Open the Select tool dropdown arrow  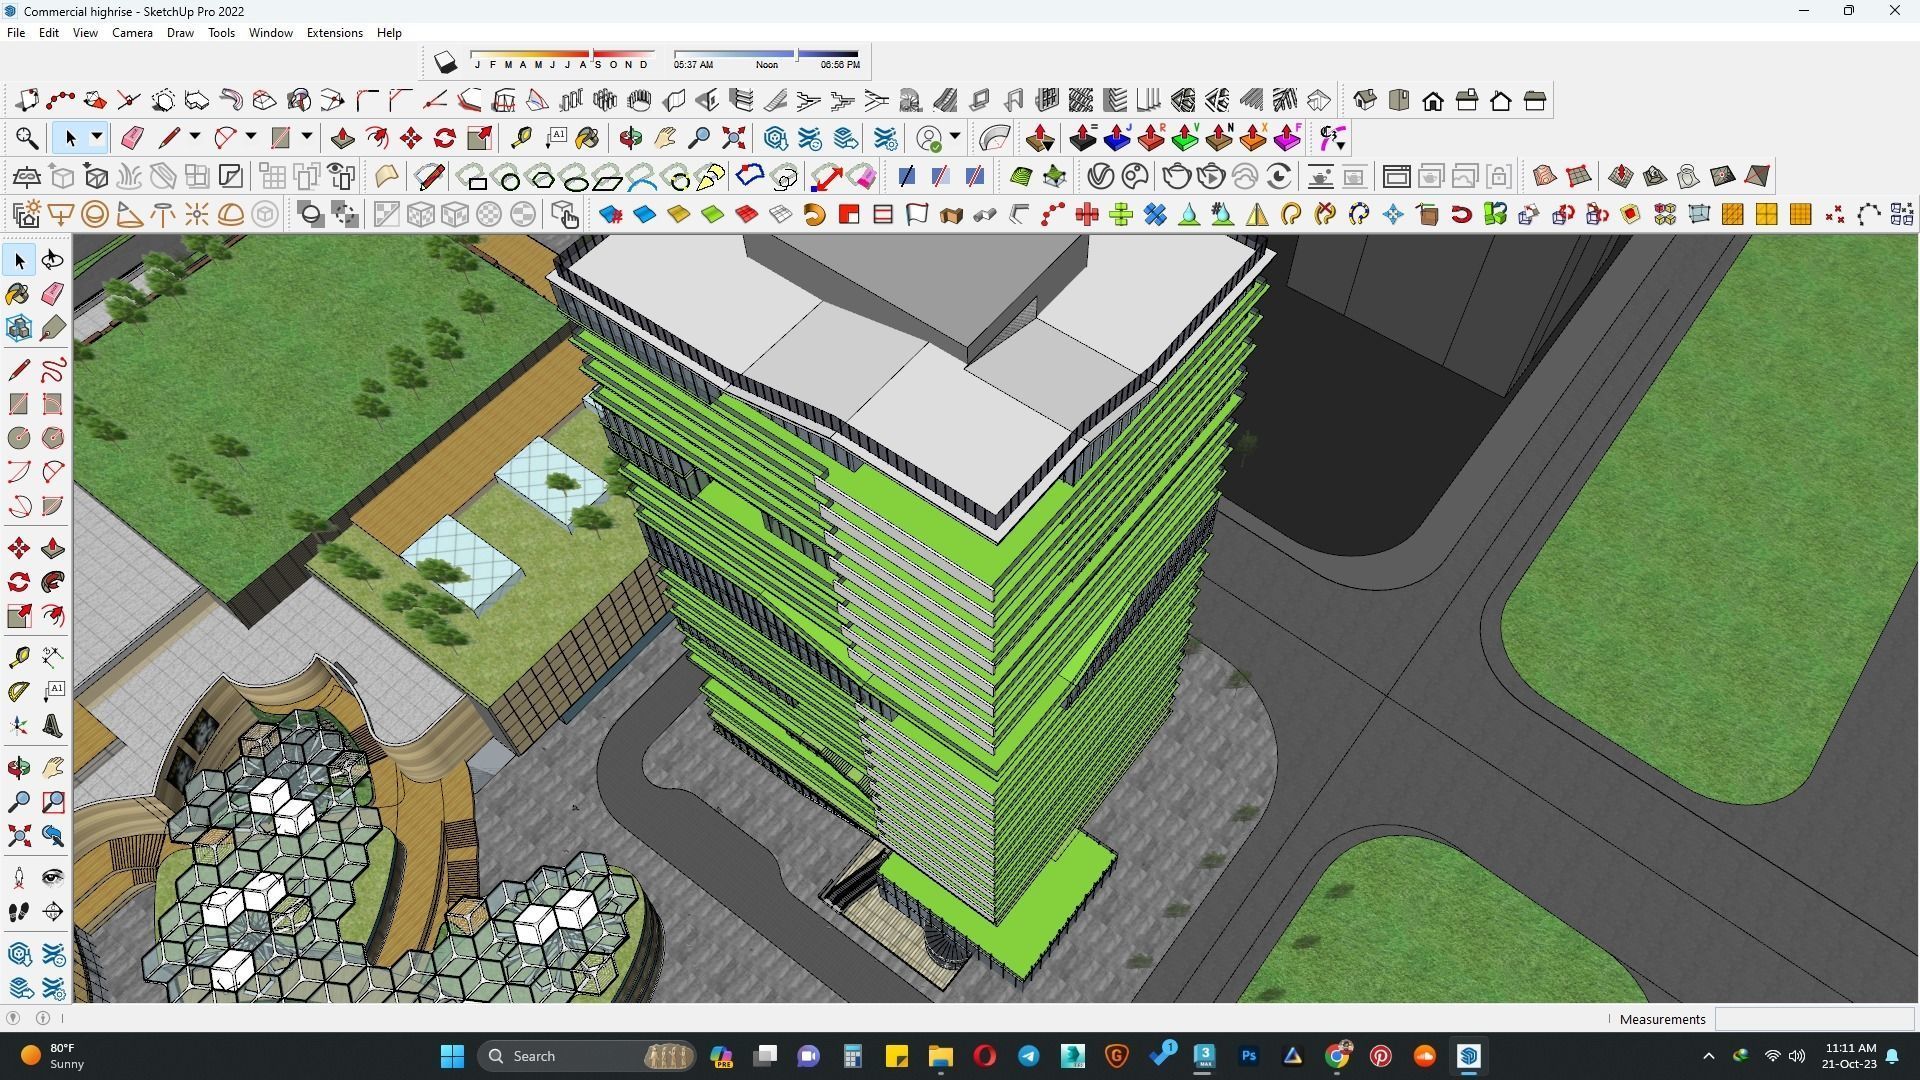[x=96, y=138]
